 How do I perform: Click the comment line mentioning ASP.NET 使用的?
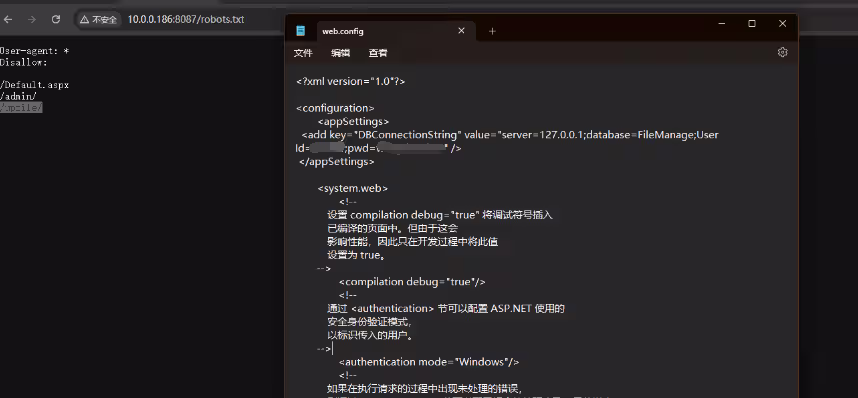click(x=446, y=309)
